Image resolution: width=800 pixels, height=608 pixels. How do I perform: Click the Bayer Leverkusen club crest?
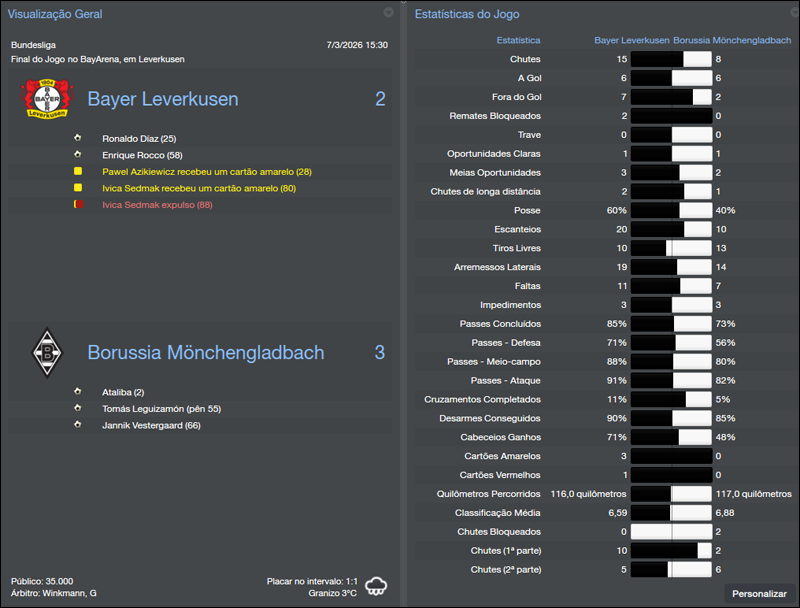pyautogui.click(x=47, y=98)
